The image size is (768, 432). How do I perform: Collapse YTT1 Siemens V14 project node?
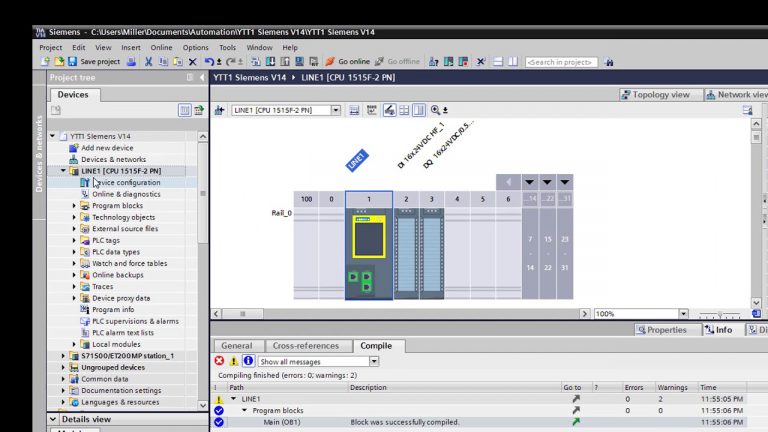point(52,136)
